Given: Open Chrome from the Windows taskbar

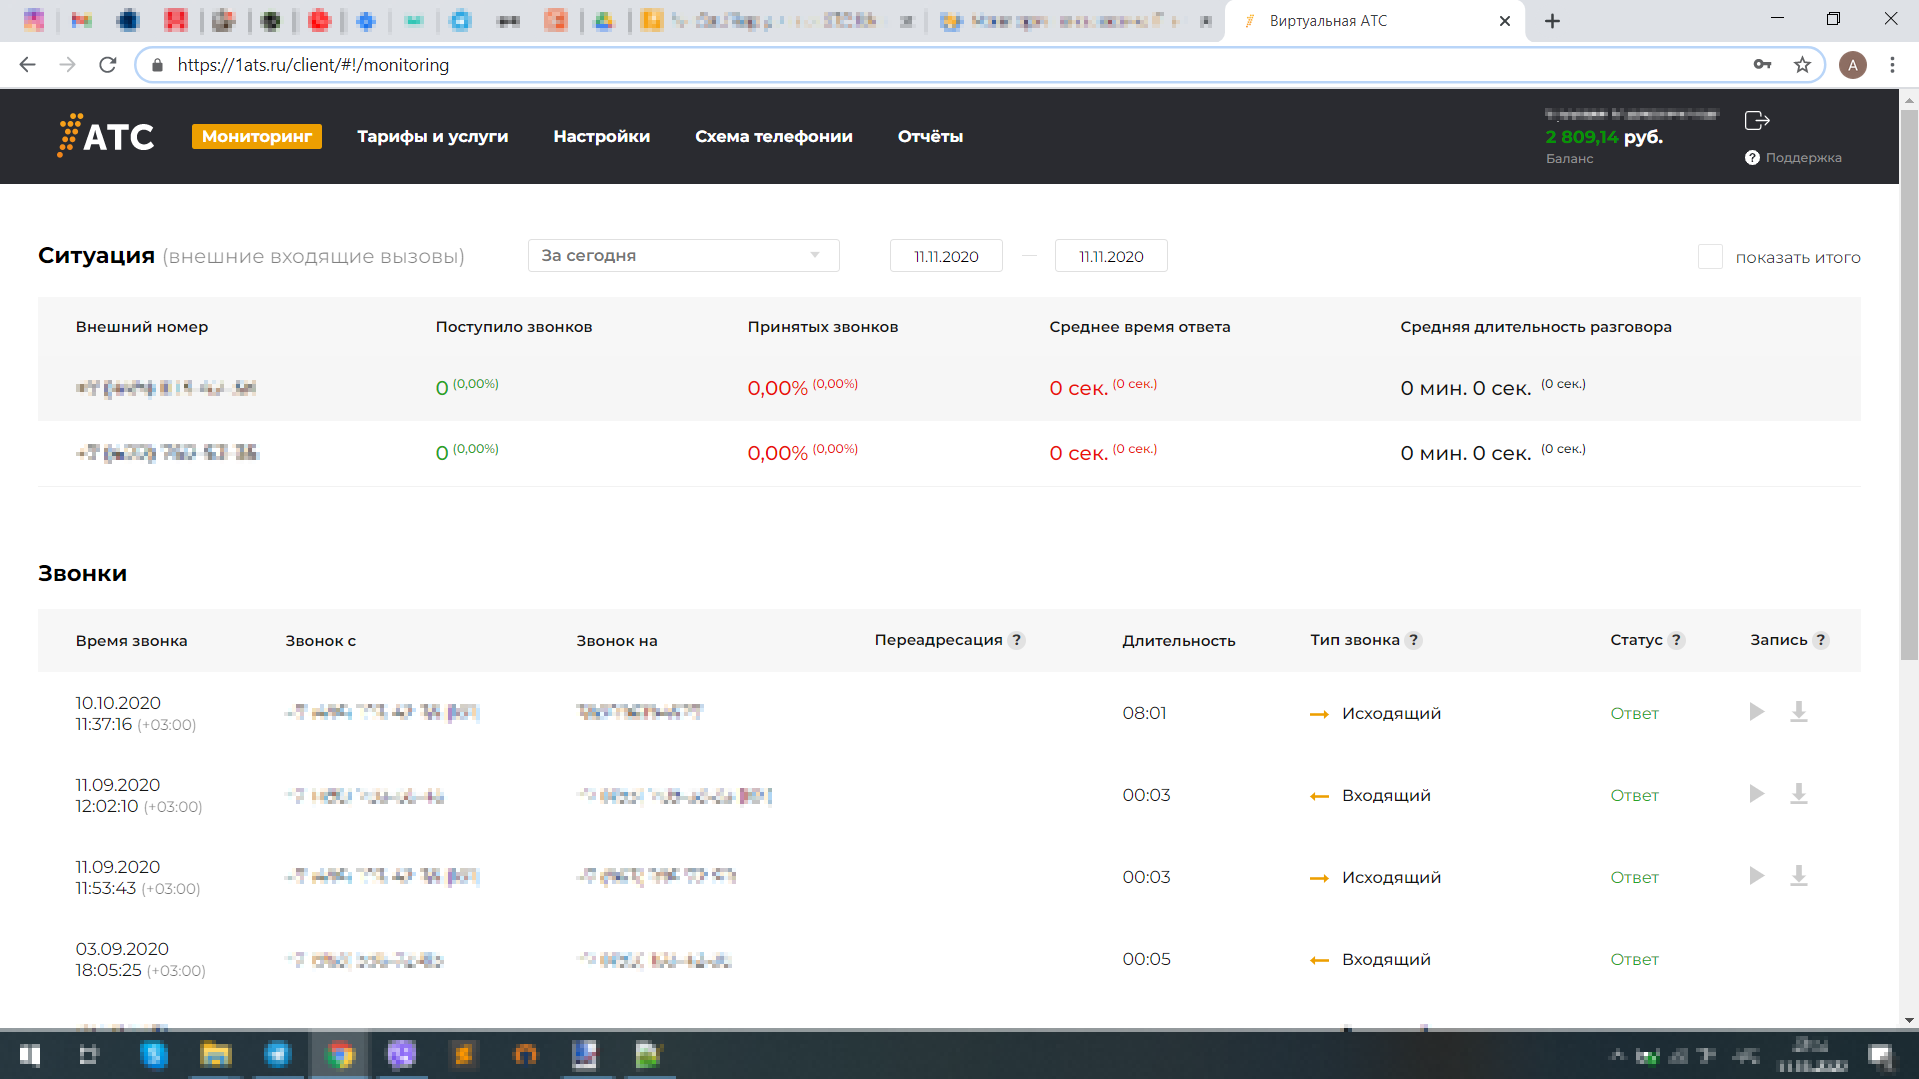Looking at the screenshot, I should pos(340,1055).
